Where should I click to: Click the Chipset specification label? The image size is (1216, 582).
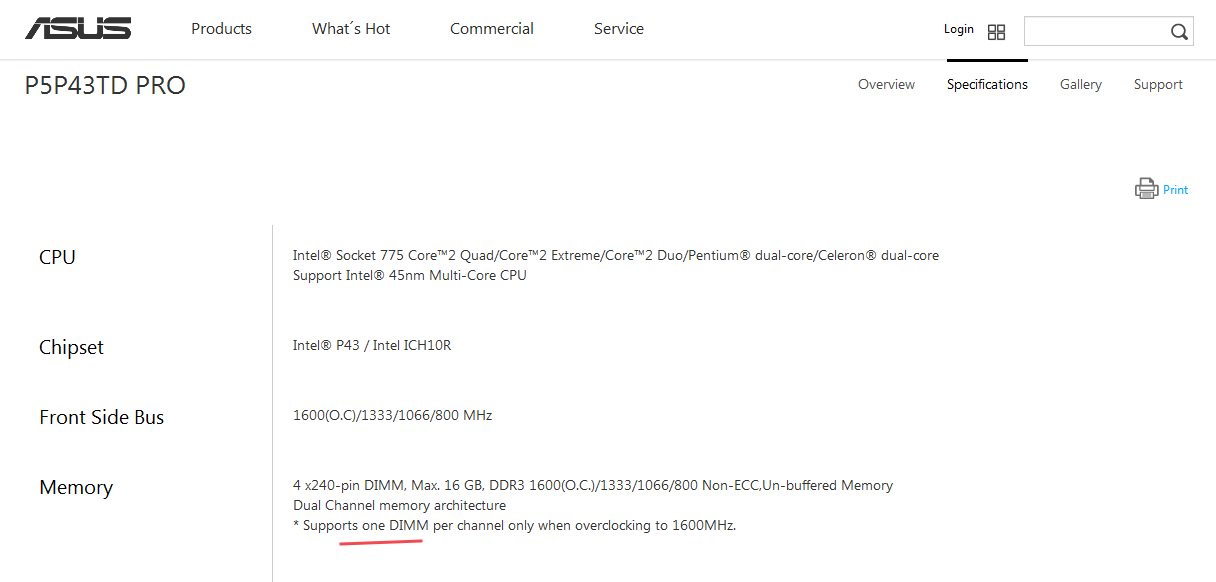(x=71, y=347)
